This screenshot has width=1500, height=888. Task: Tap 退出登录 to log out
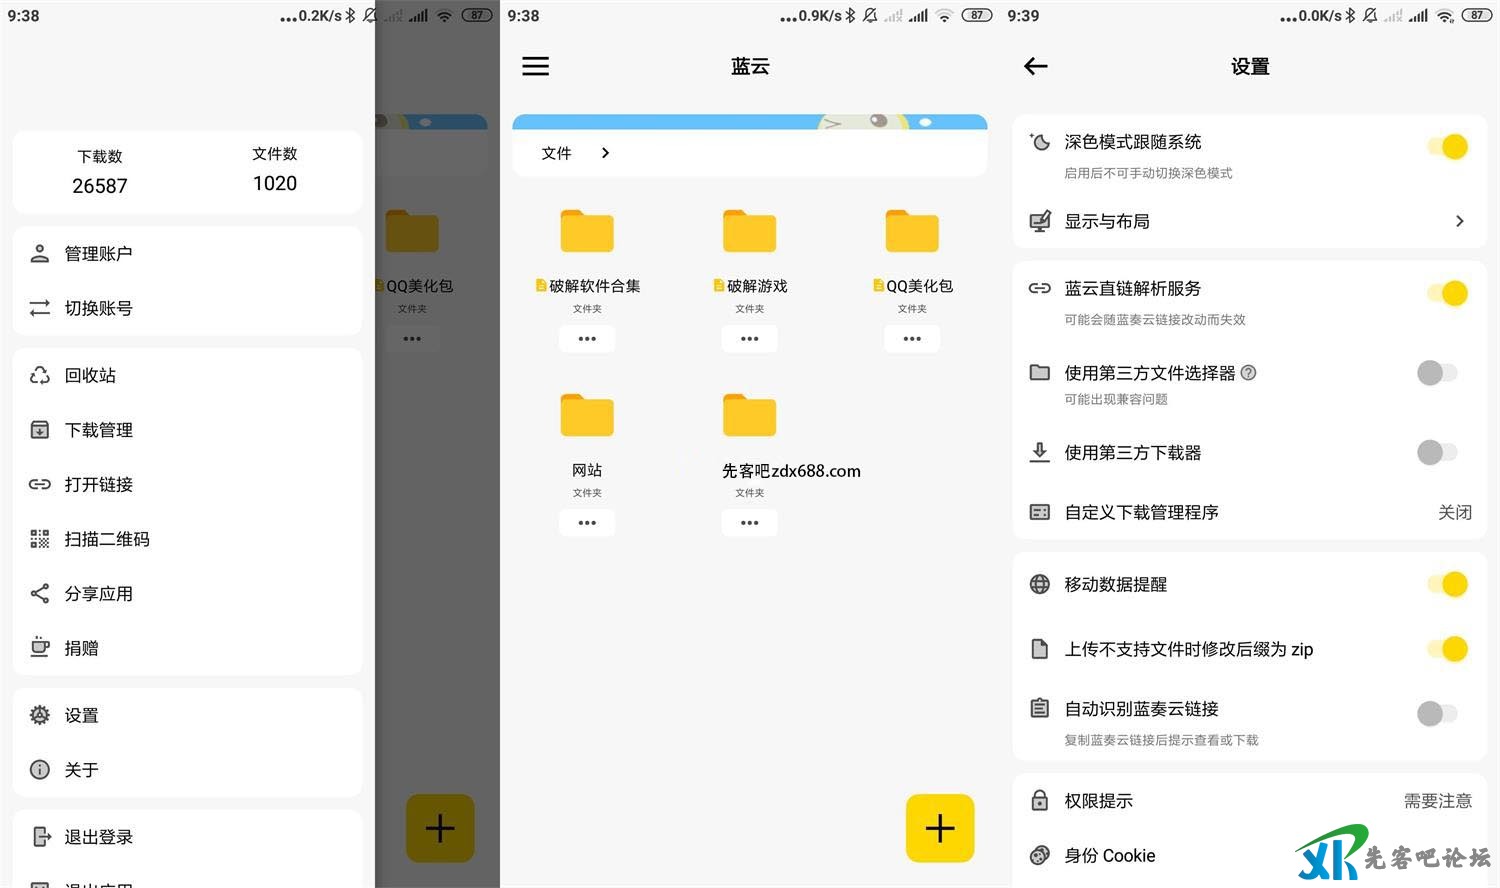tap(98, 837)
